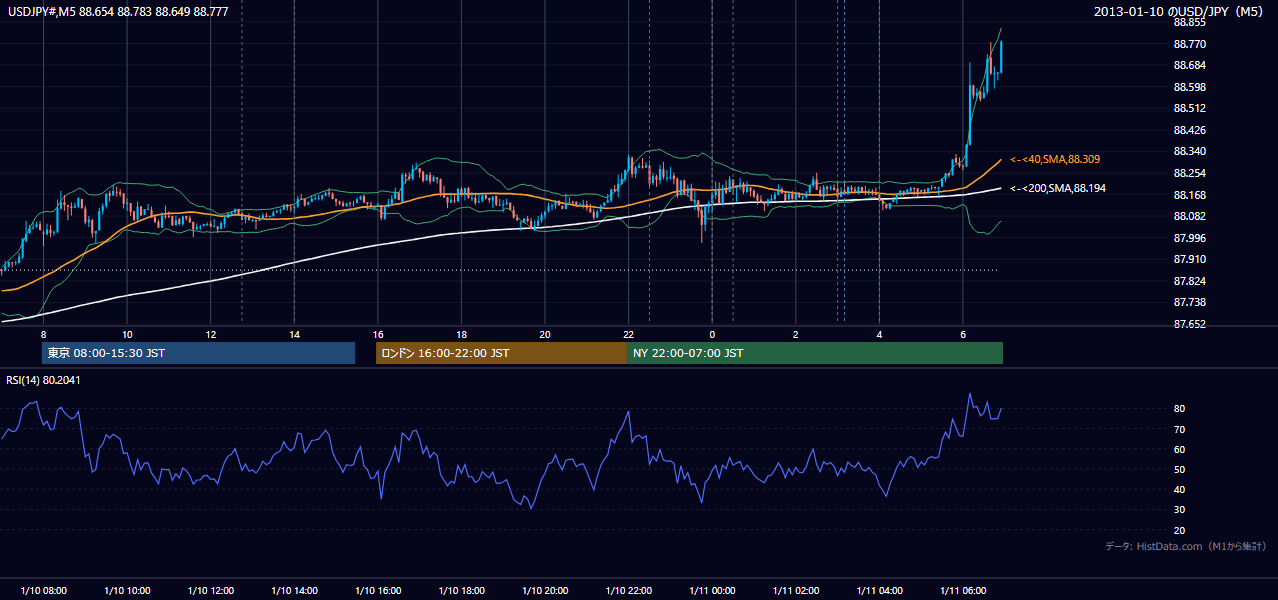Click the '1/10 10:00' date axis label
The height and width of the screenshot is (600, 1278).
point(127,591)
